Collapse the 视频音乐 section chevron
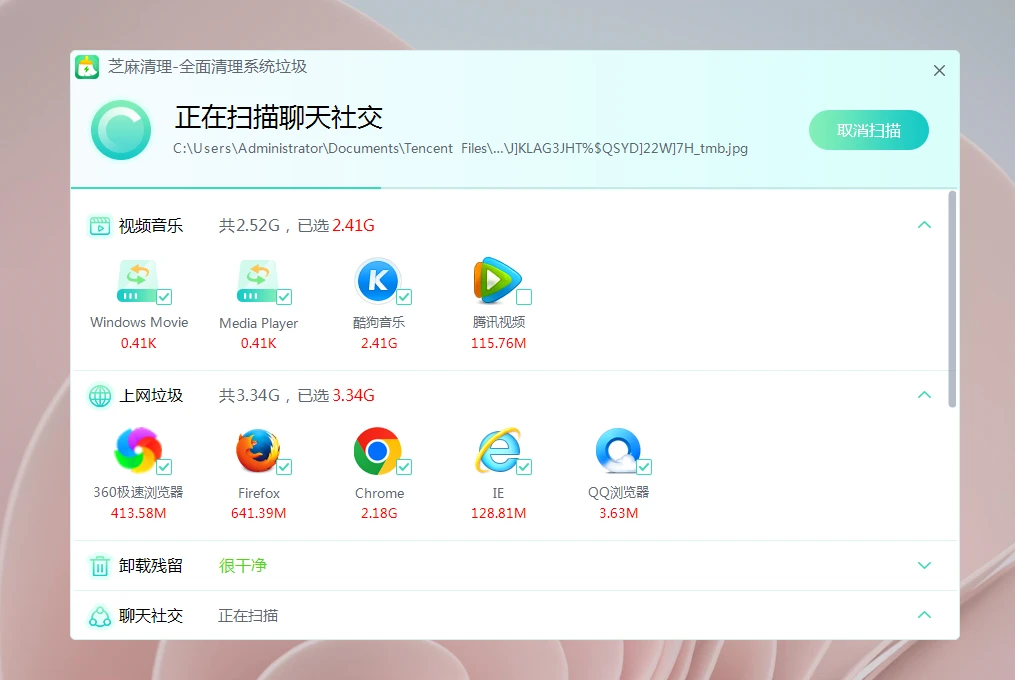This screenshot has width=1015, height=680. (924, 225)
